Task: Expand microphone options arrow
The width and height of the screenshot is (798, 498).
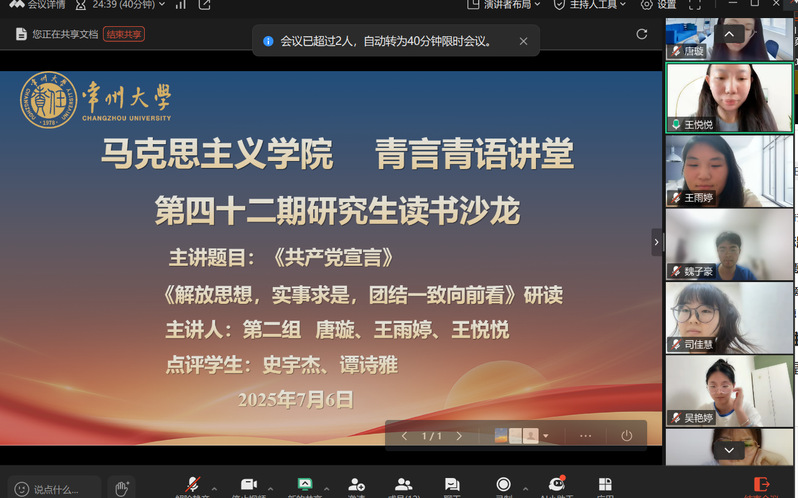Action: [x=214, y=489]
